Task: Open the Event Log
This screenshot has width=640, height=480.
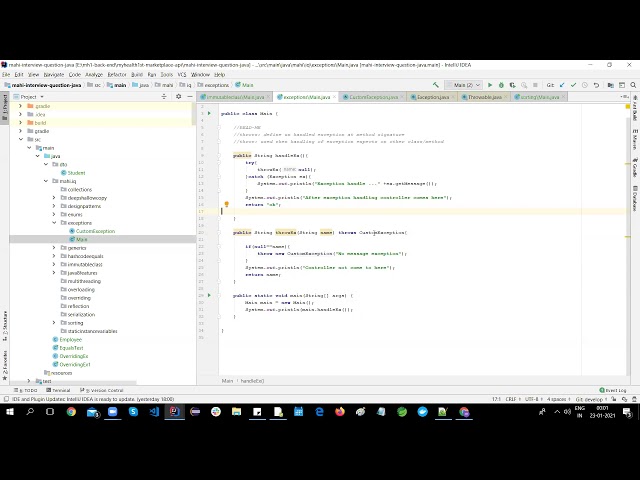Action: click(x=613, y=390)
